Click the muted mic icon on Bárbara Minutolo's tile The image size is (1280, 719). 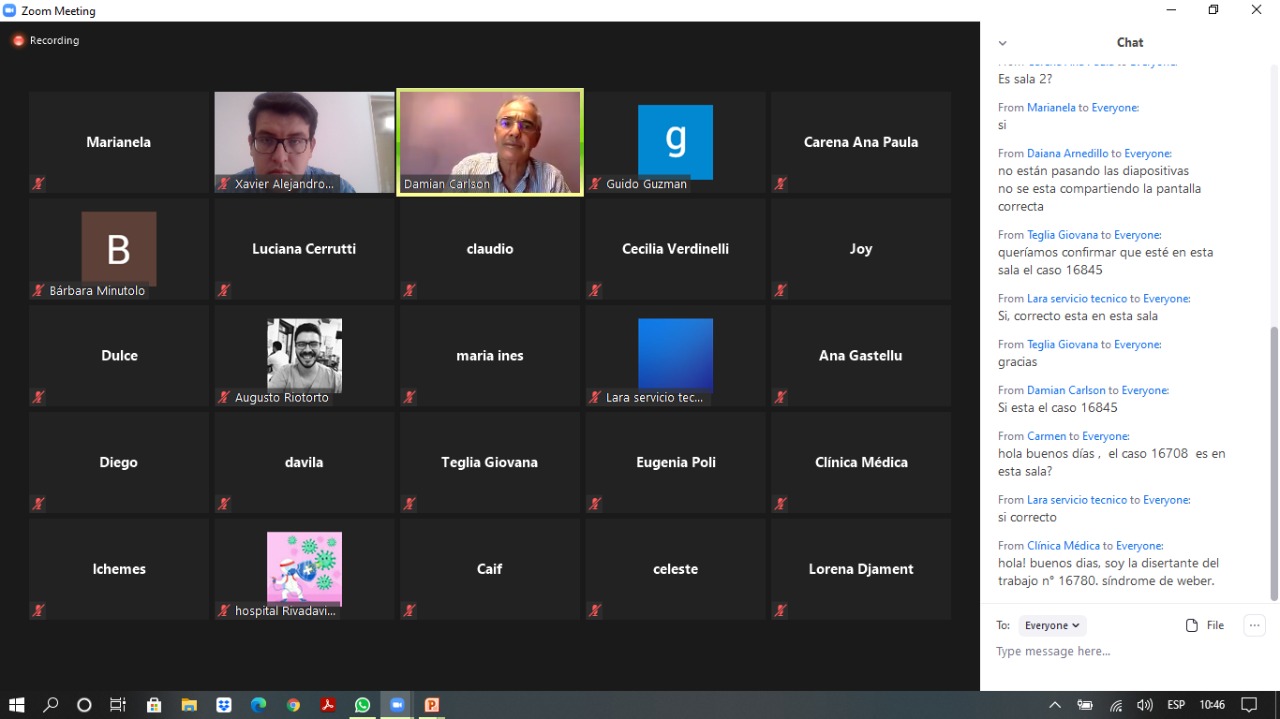pos(39,291)
